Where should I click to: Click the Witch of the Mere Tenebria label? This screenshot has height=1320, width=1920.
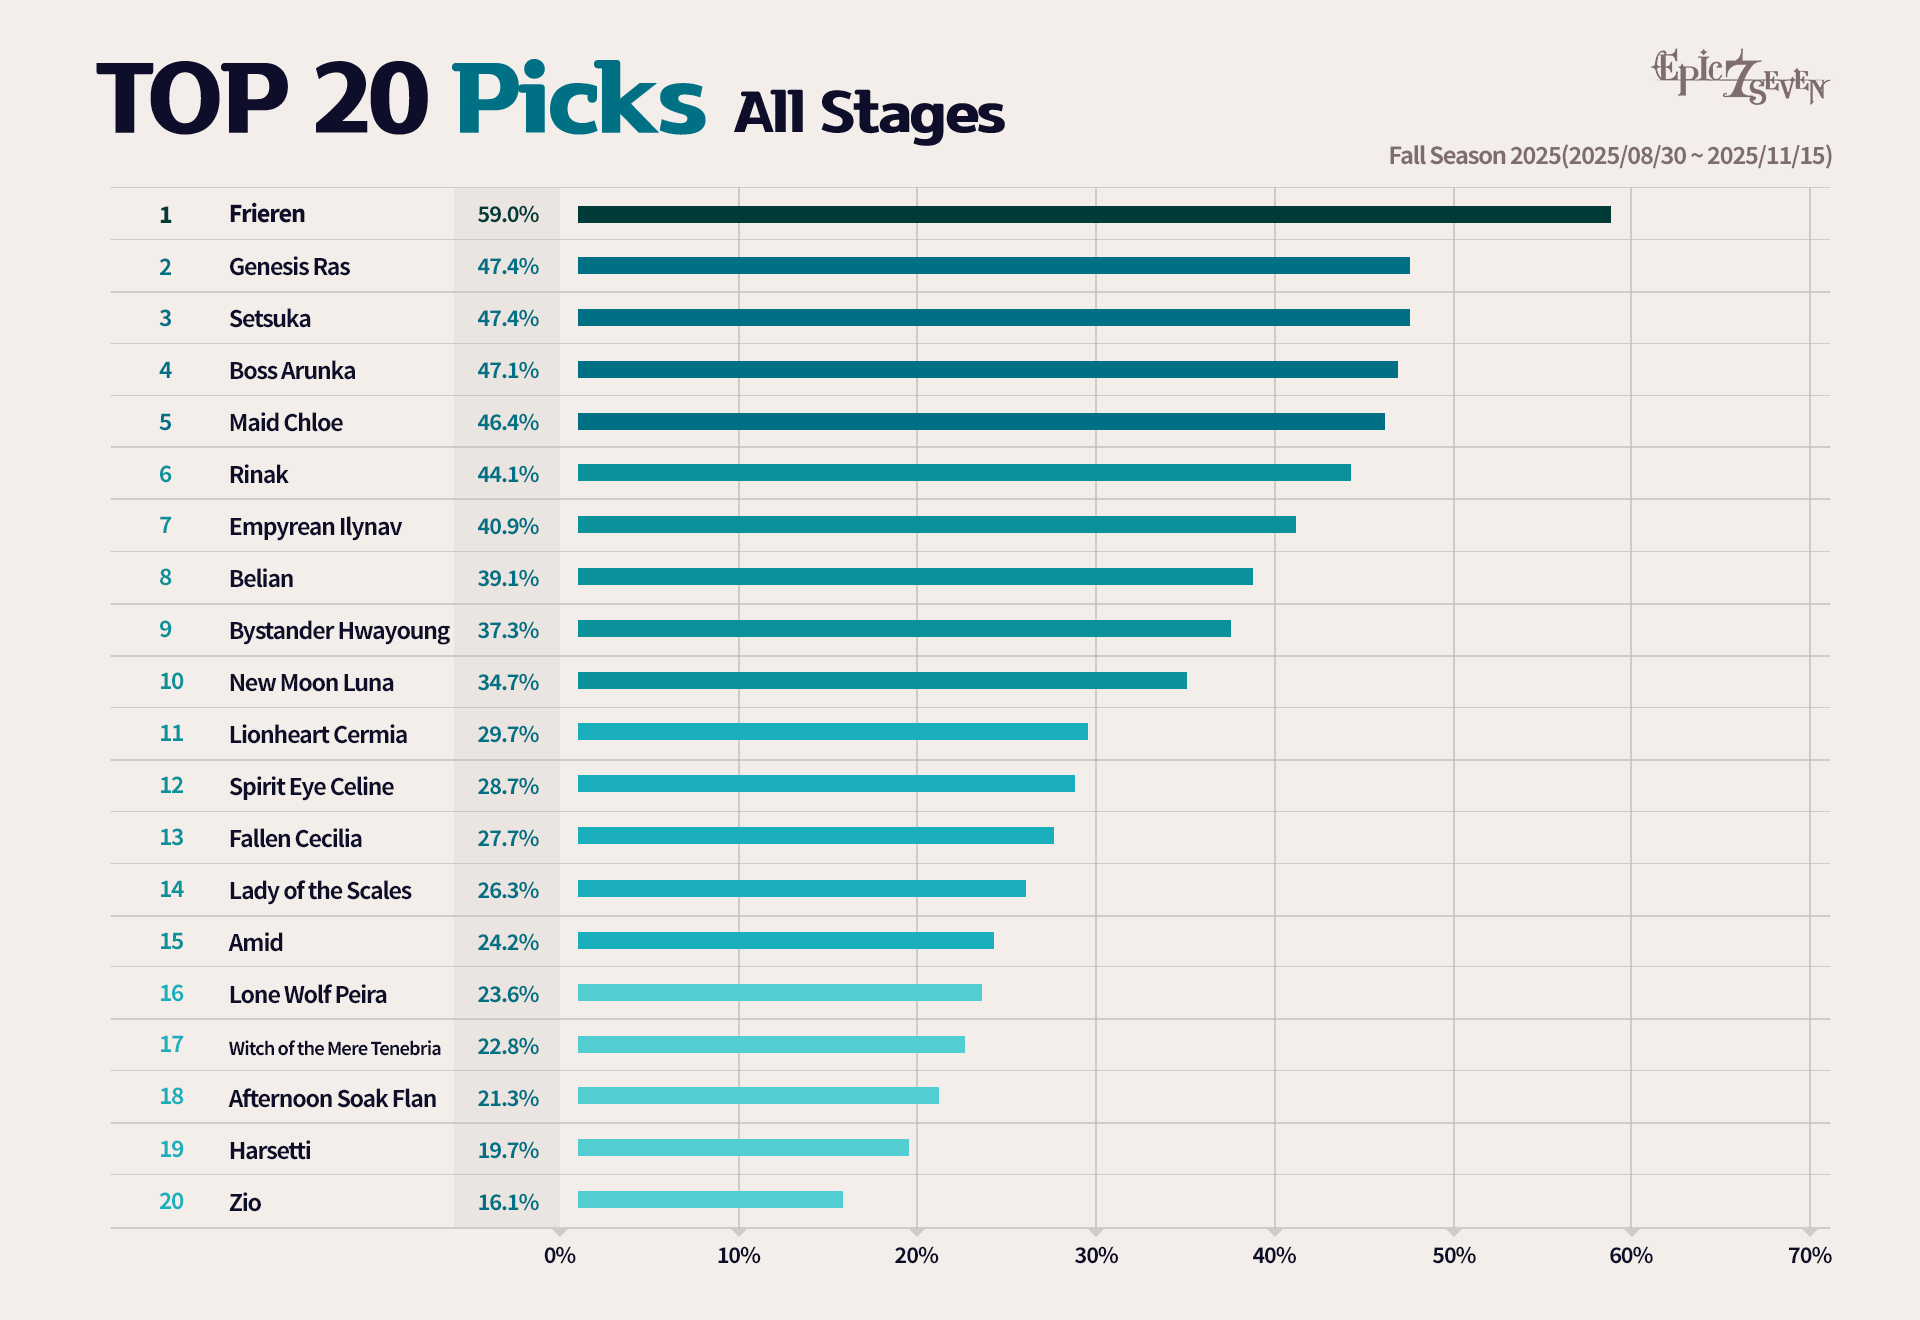pyautogui.click(x=334, y=1048)
